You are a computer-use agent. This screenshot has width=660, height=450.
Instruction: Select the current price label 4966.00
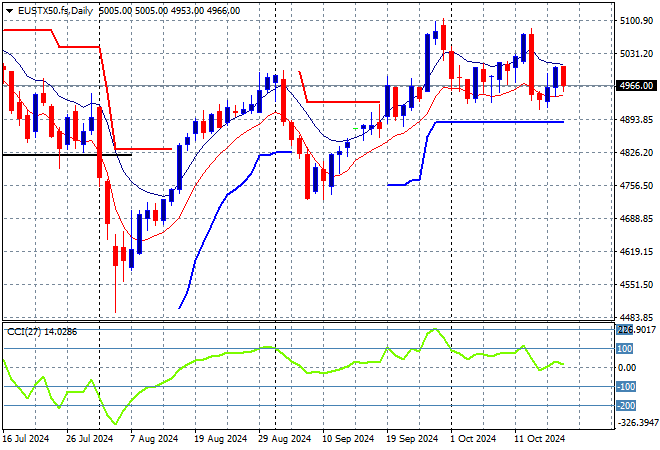[636, 86]
